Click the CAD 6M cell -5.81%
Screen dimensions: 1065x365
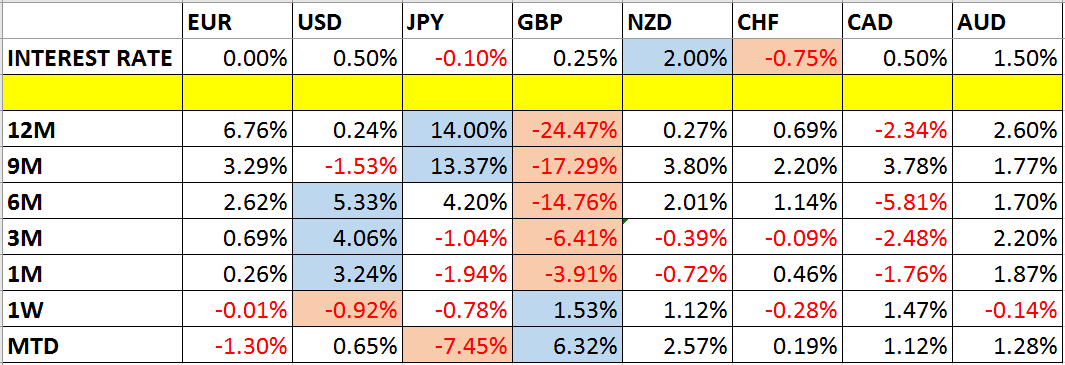(x=897, y=202)
